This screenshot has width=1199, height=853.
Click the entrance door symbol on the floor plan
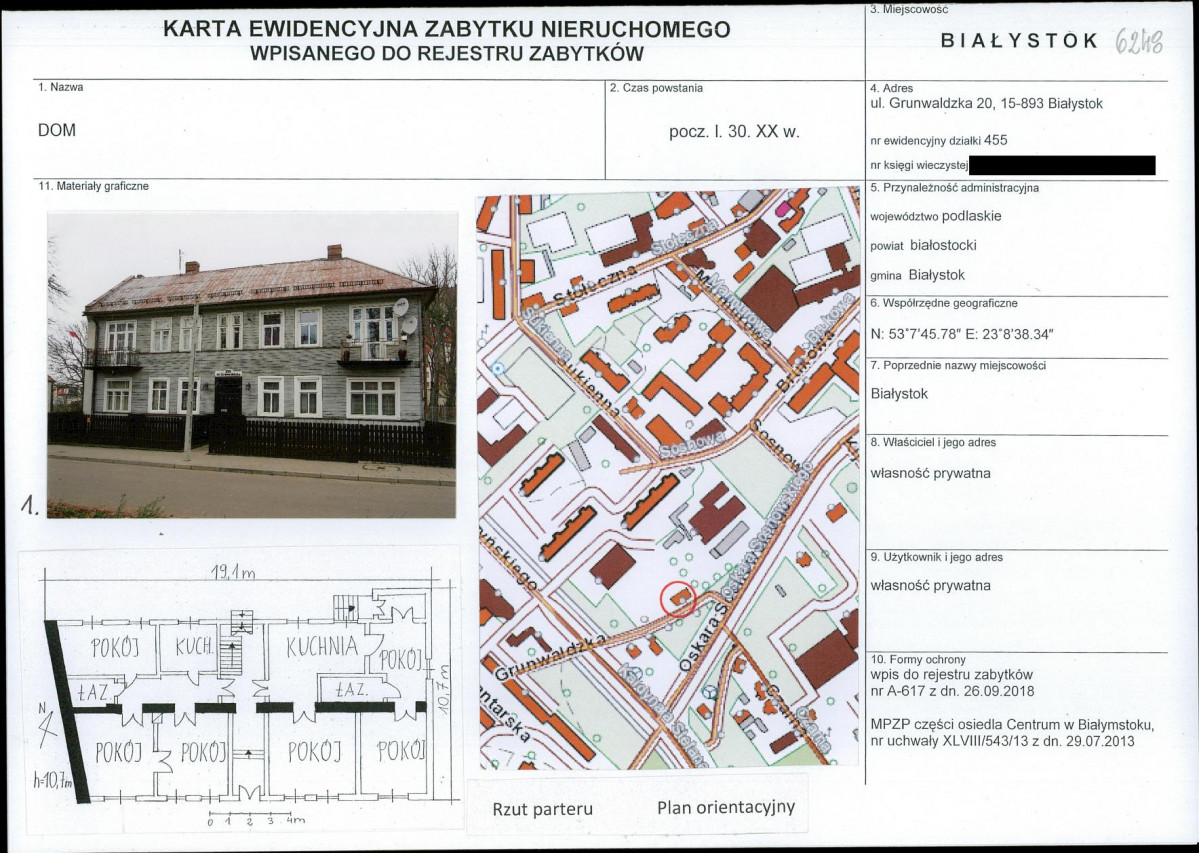(x=249, y=793)
